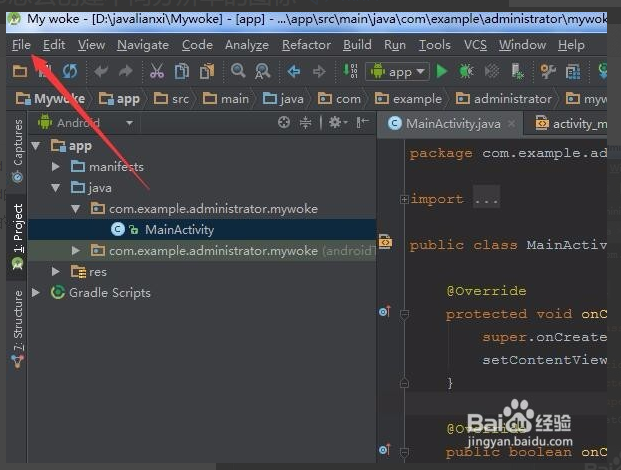
Task: Open the Navigate menu
Action: [x=143, y=45]
